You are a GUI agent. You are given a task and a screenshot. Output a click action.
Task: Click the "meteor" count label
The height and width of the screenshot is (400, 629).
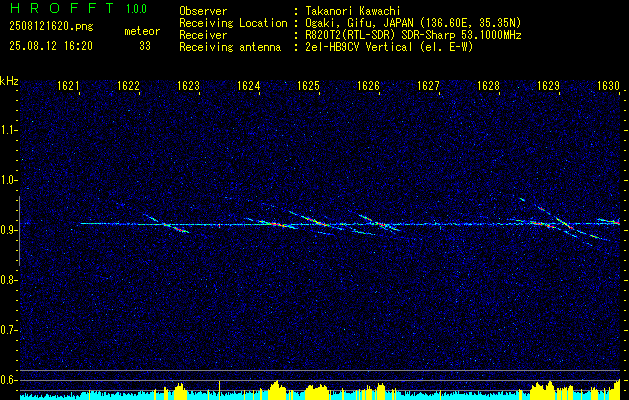(142, 31)
